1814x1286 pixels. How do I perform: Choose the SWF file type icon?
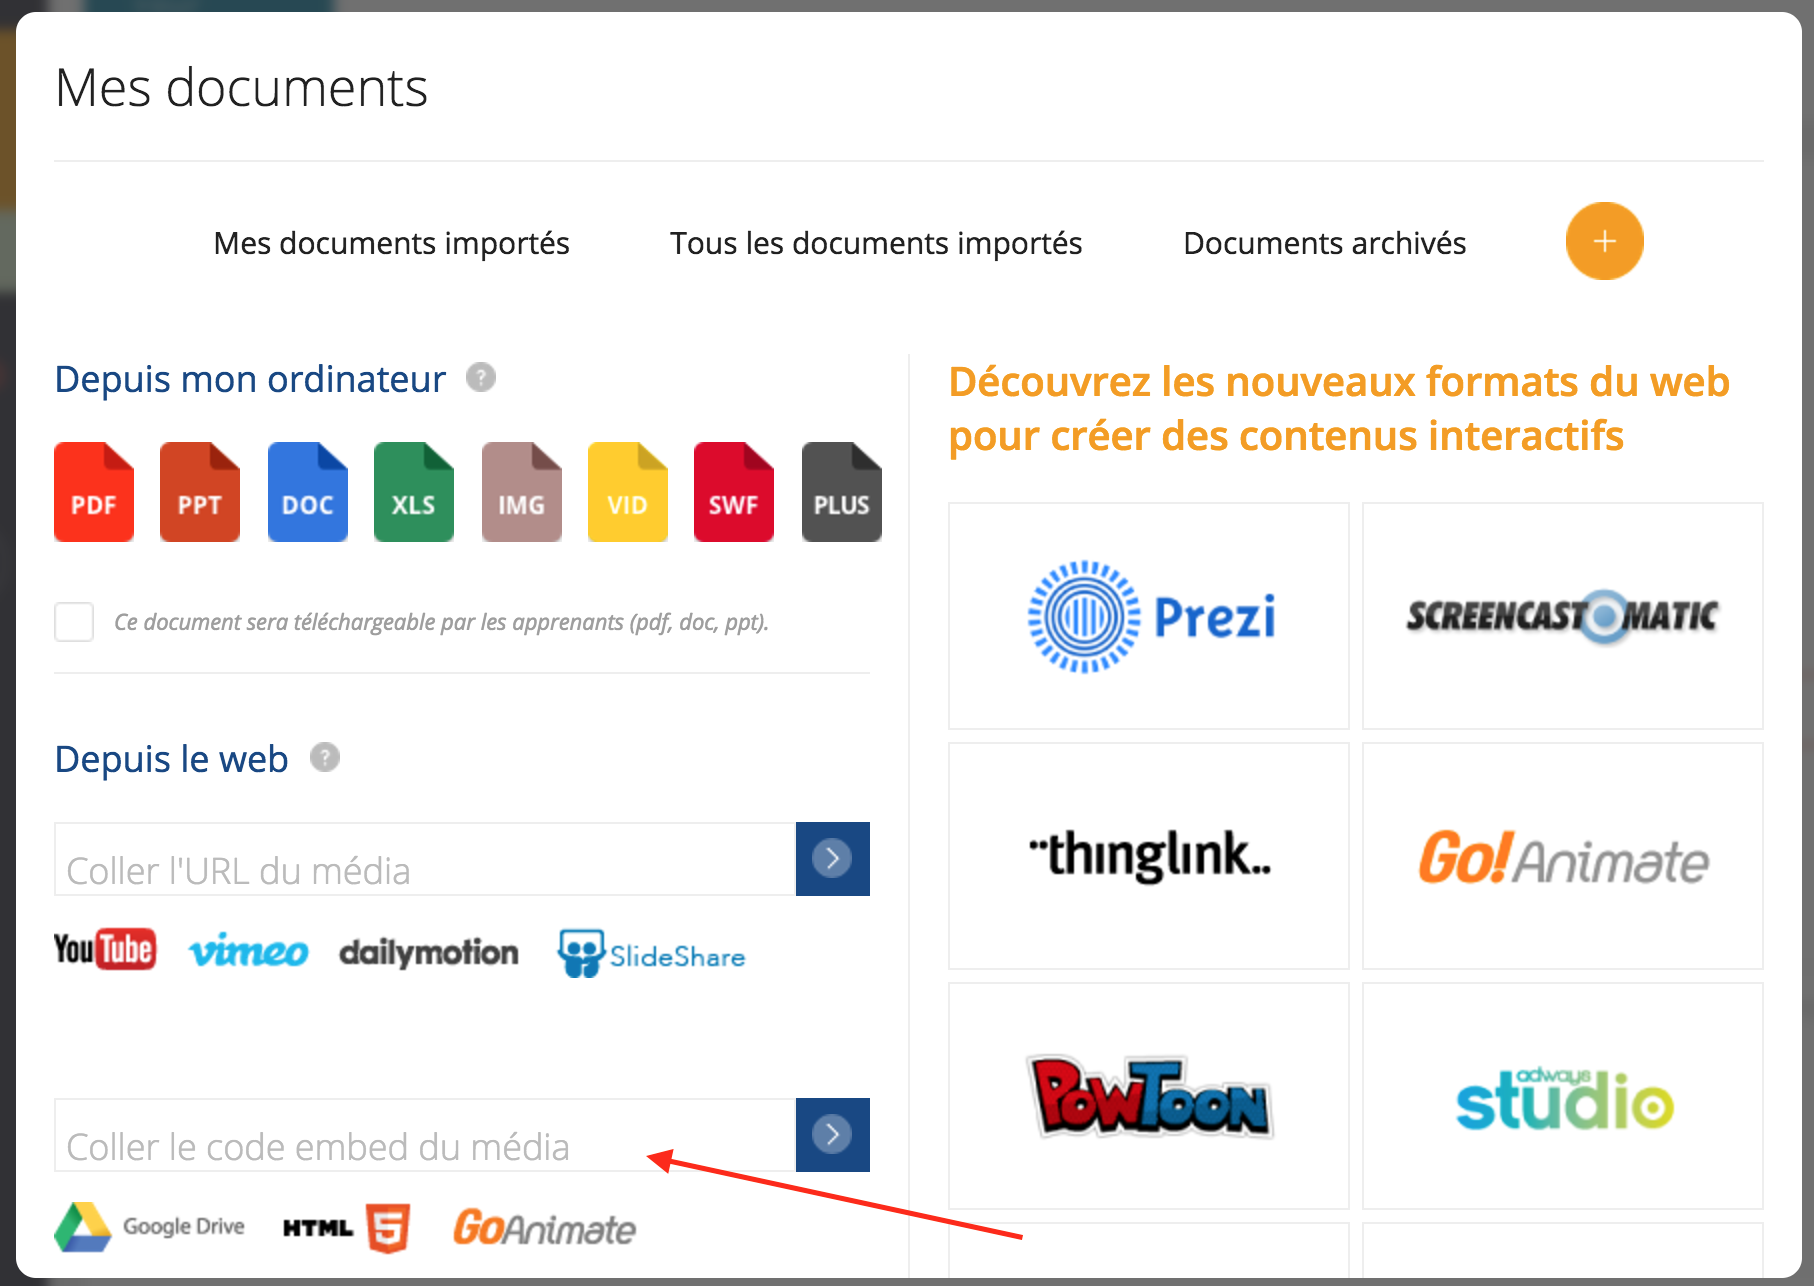(734, 492)
